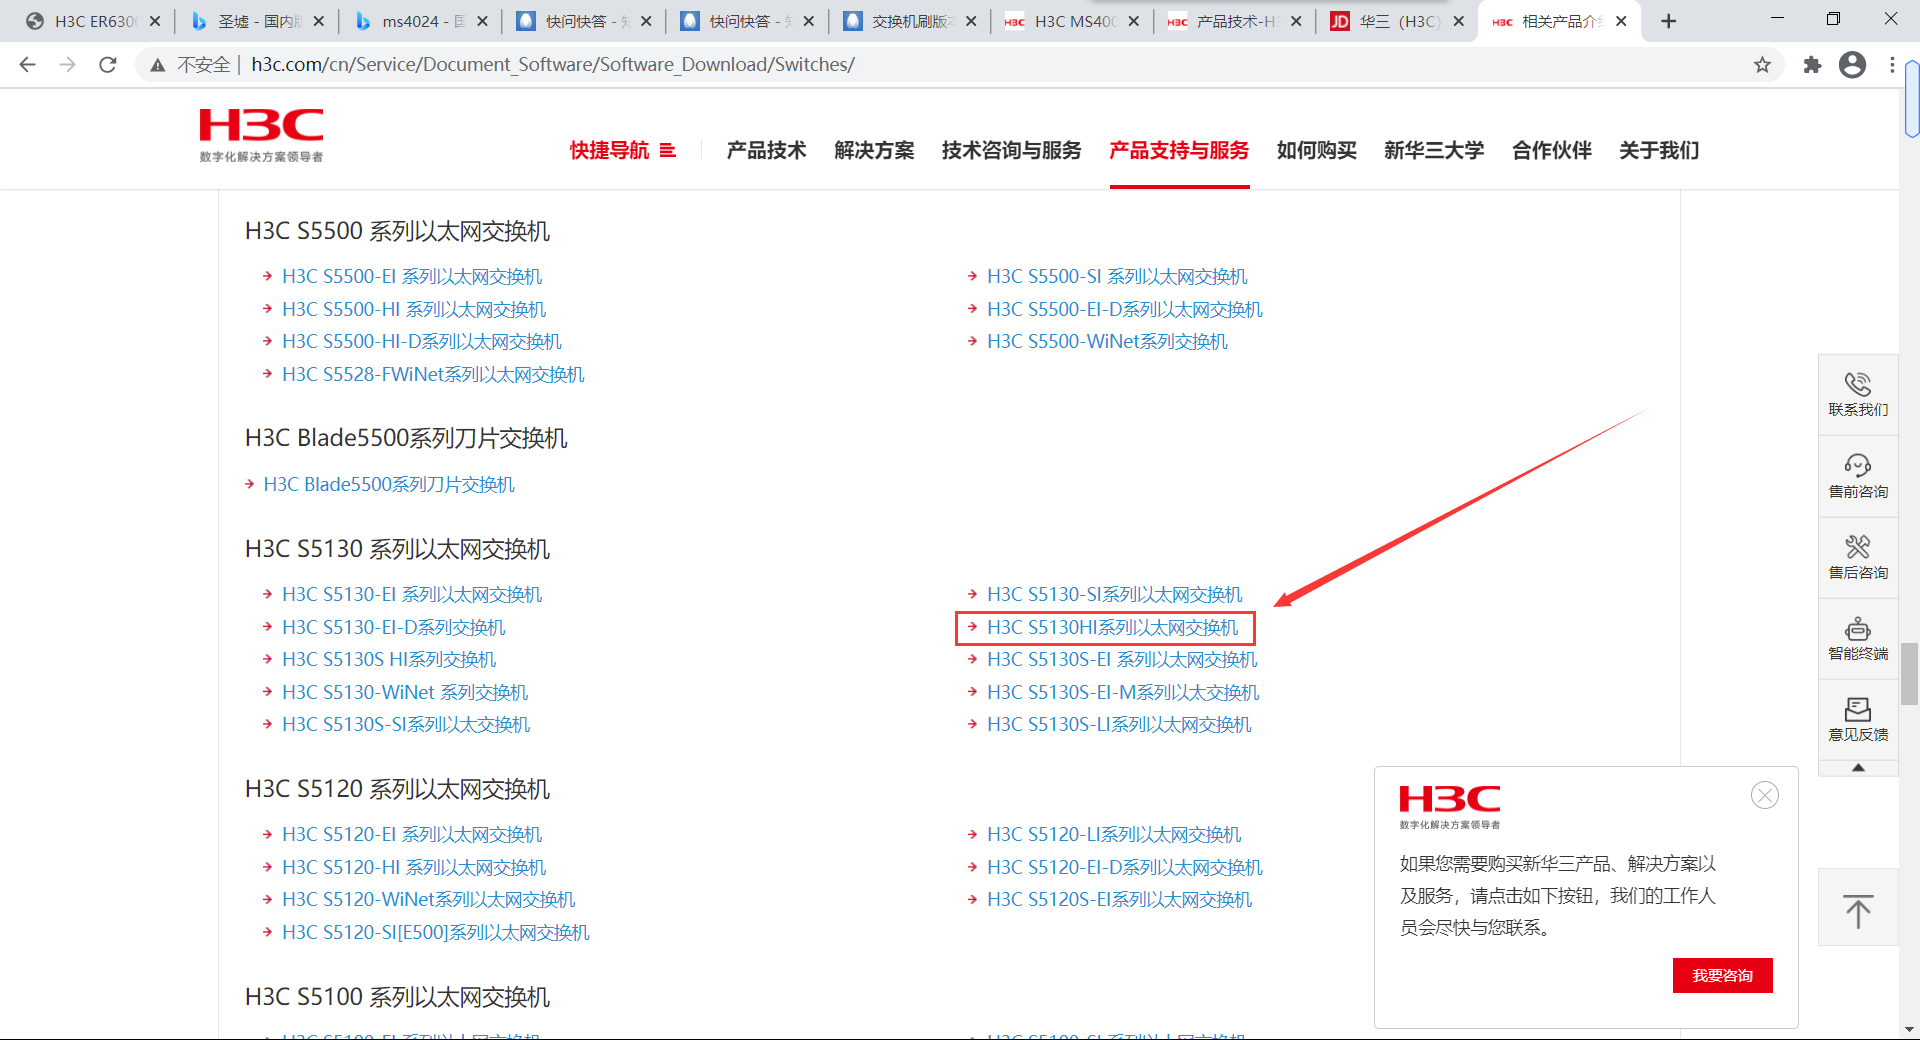This screenshot has height=1040, width=1920.
Task: Open H3C Blade5500系列刀片交换机 link
Action: (389, 485)
